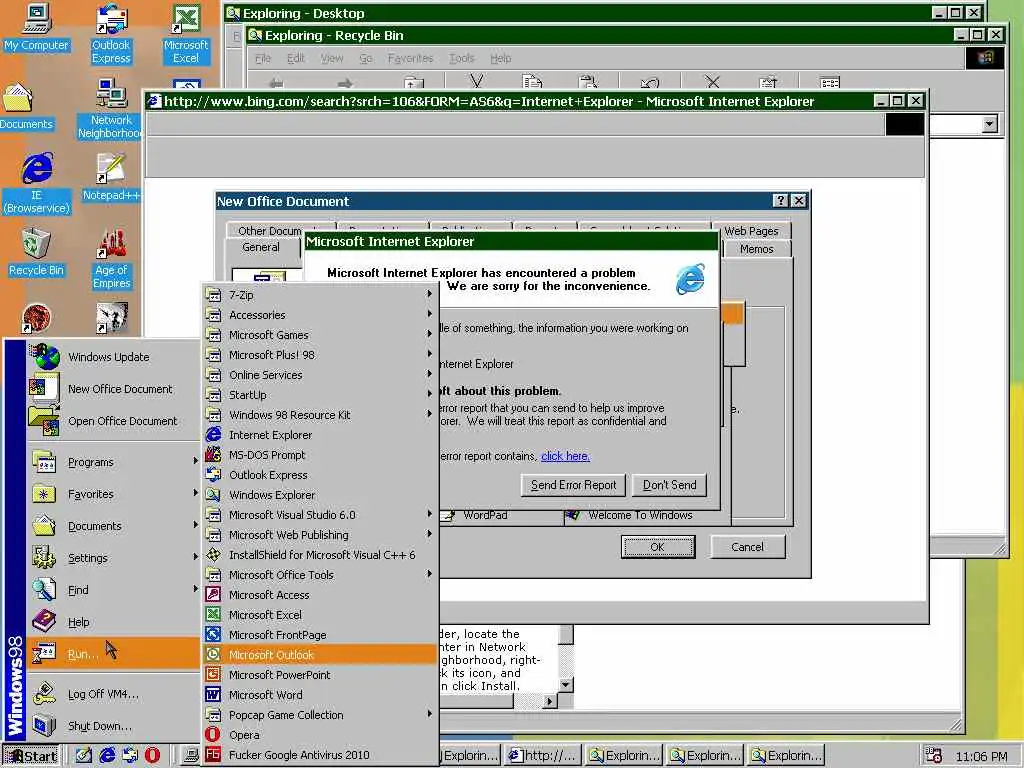Expand Accessories program group
This screenshot has height=768, width=1024.
coord(319,315)
